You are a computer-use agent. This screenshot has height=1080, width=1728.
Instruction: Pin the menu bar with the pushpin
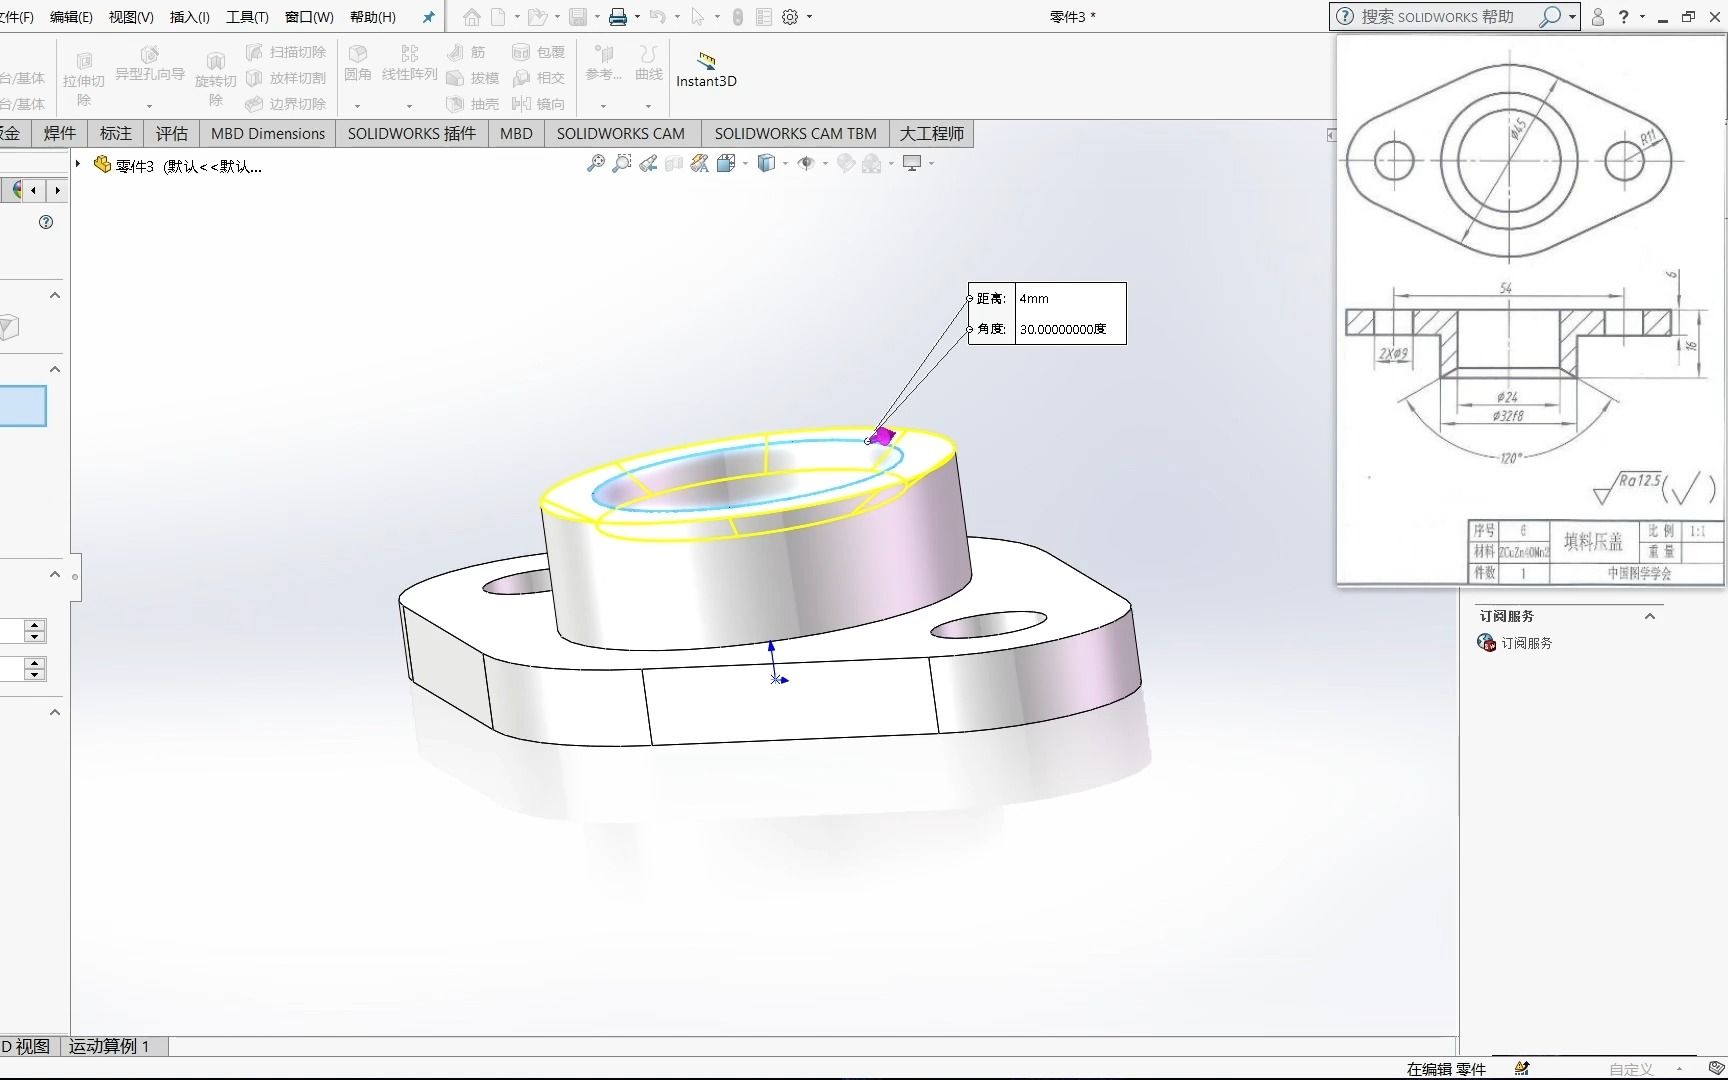coord(428,17)
